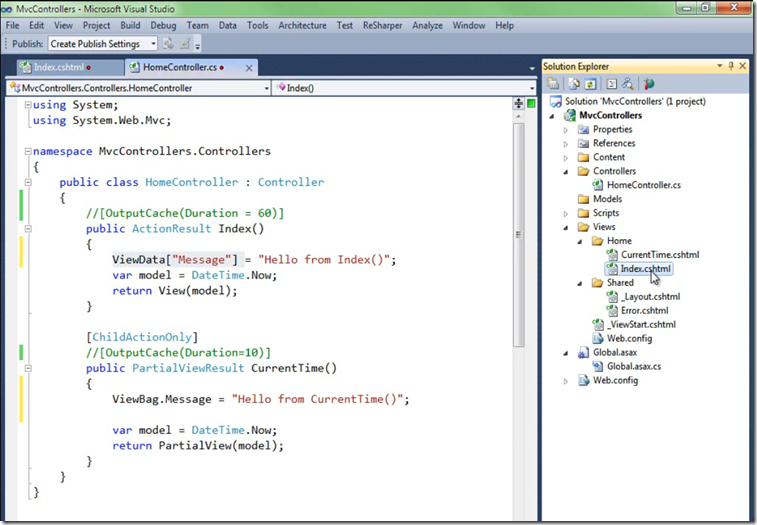757x525 pixels.
Task: Expand the Scripts folder
Action: pyautogui.click(x=566, y=213)
